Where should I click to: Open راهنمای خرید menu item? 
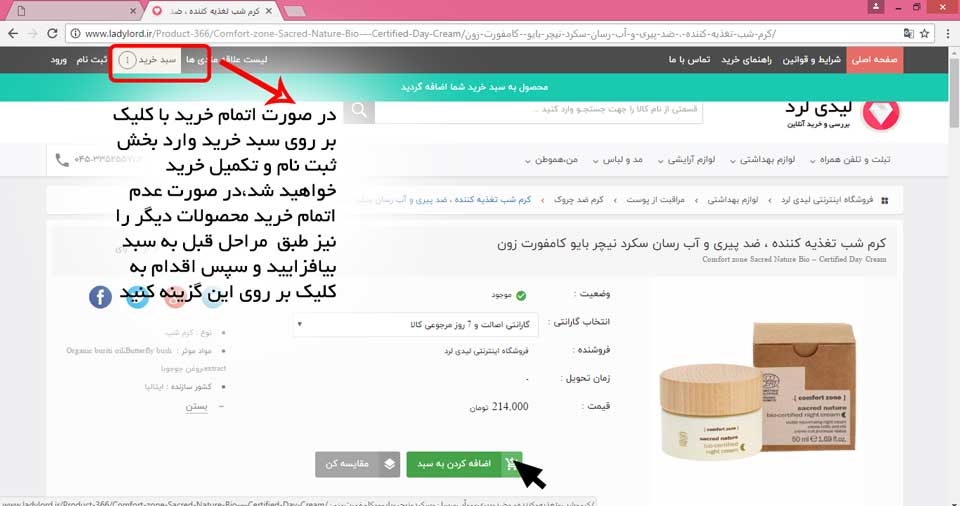point(746,59)
